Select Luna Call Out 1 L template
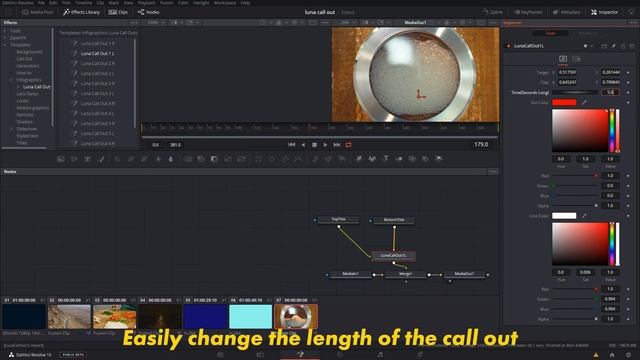Viewport: 640px width, 360px height. click(98, 53)
